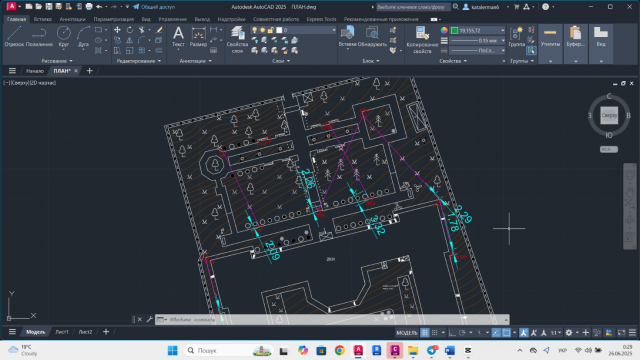Open Свойства слоя layer properties
Screen dimensions: 640x360
[x=237, y=40]
